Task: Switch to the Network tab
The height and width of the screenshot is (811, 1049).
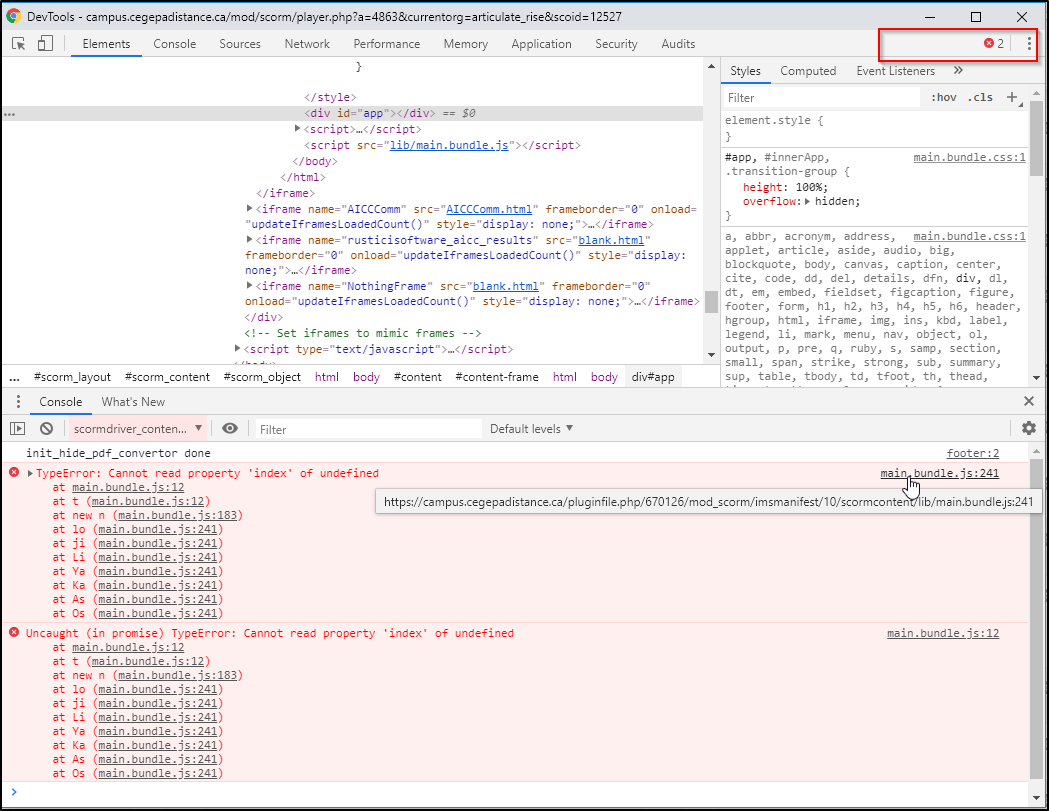Action: pyautogui.click(x=307, y=44)
